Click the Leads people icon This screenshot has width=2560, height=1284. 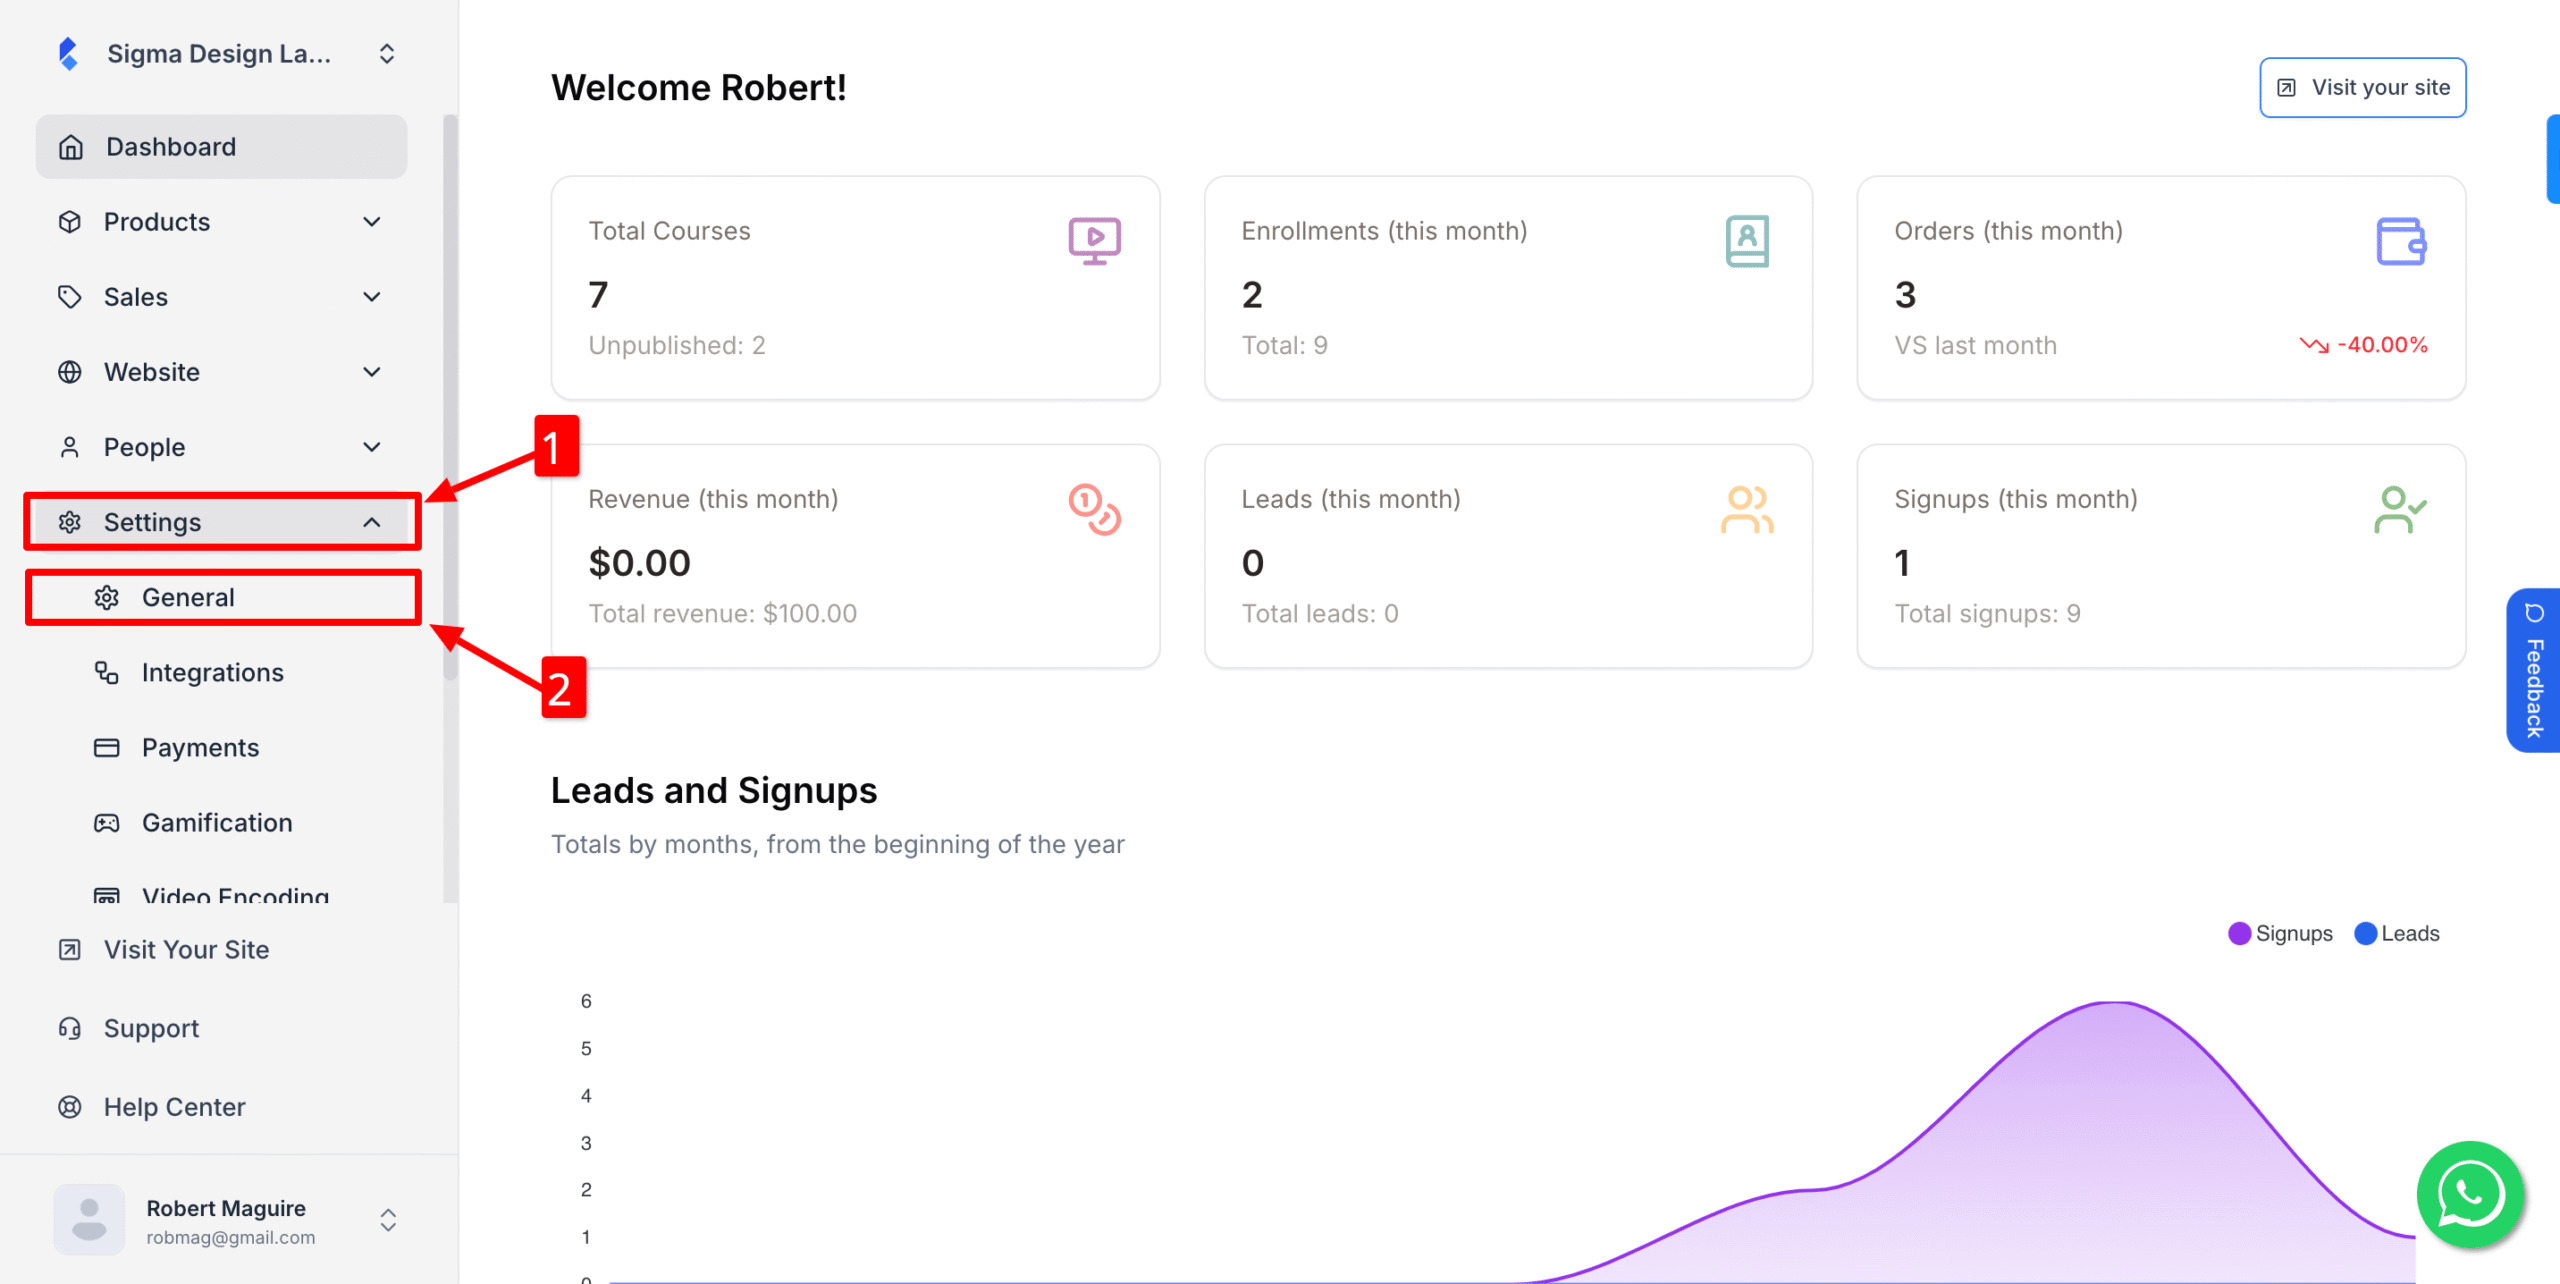[1746, 510]
